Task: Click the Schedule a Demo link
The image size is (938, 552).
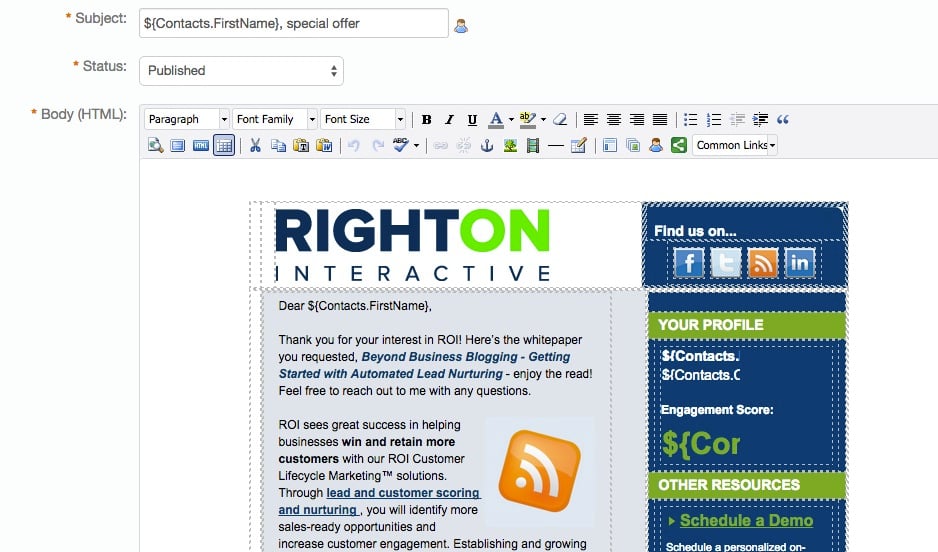Action: point(746,521)
